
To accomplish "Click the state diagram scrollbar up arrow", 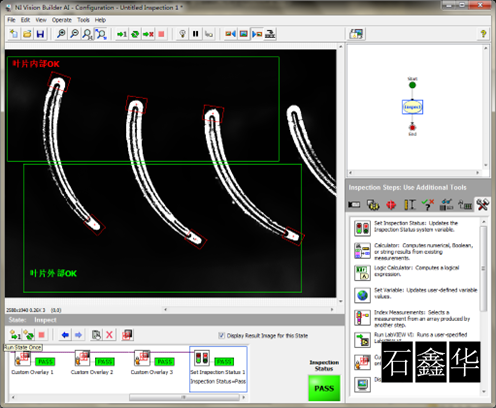I will (486, 48).
